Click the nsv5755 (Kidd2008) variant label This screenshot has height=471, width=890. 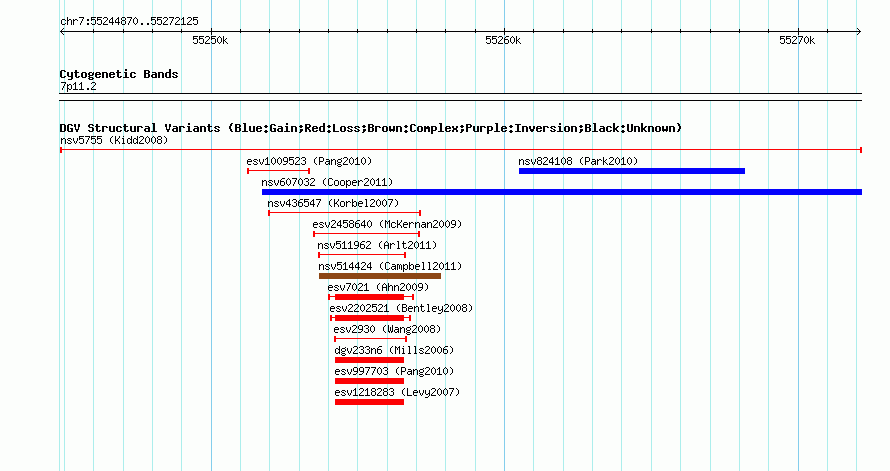(x=114, y=140)
